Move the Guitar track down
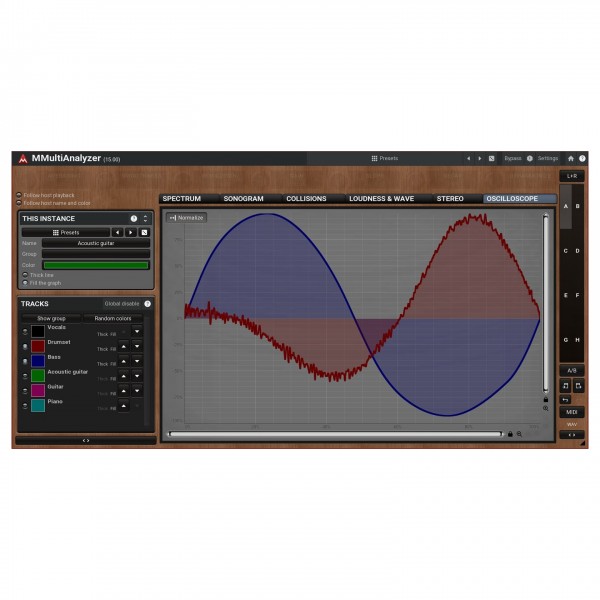 click(137, 391)
